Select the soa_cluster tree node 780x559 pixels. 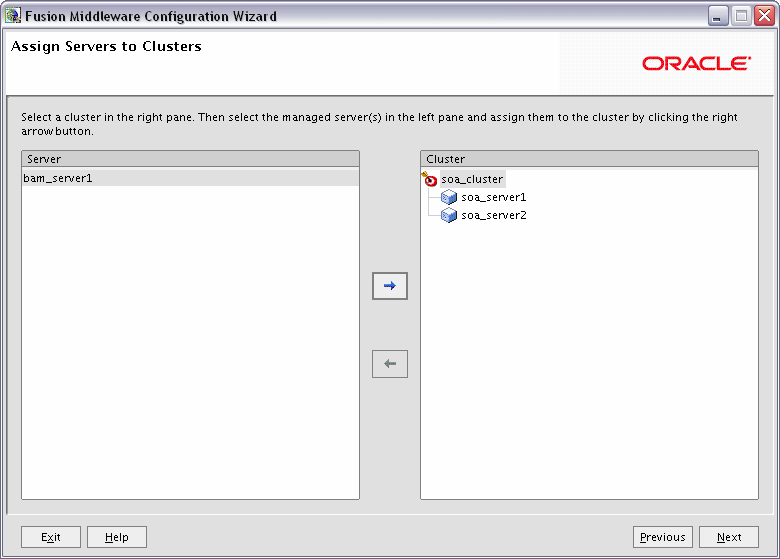[472, 179]
